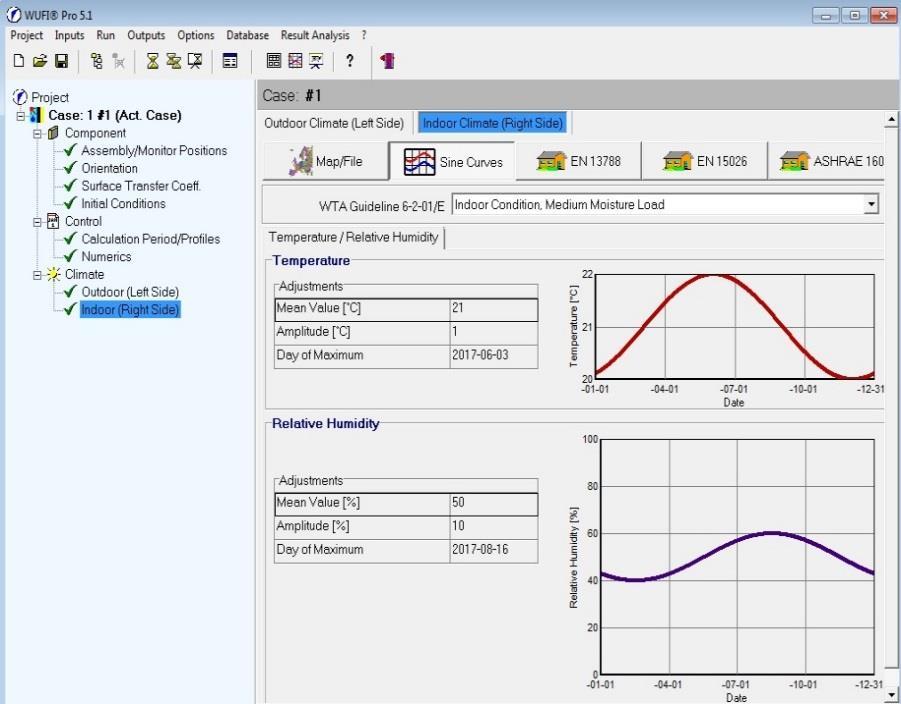Click the exit door toolbar icon
Image resolution: width=901 pixels, height=704 pixels.
pyautogui.click(x=387, y=60)
